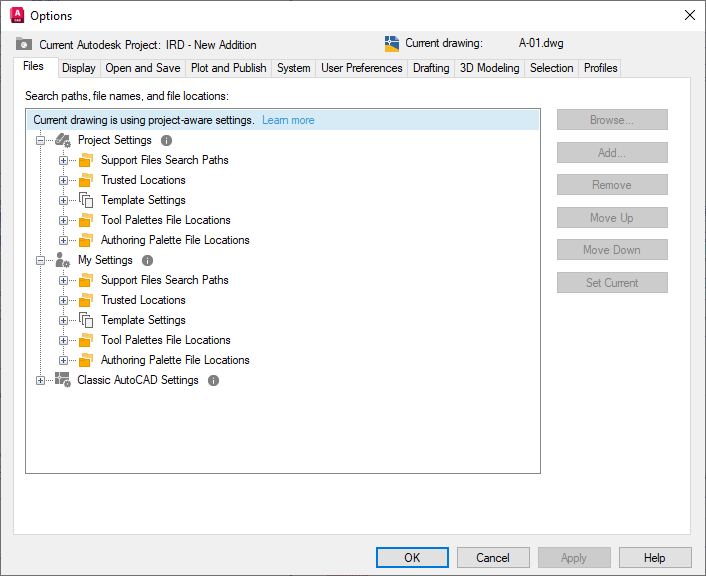The width and height of the screenshot is (706, 576).
Task: Switch to the Display tab
Action: [79, 68]
